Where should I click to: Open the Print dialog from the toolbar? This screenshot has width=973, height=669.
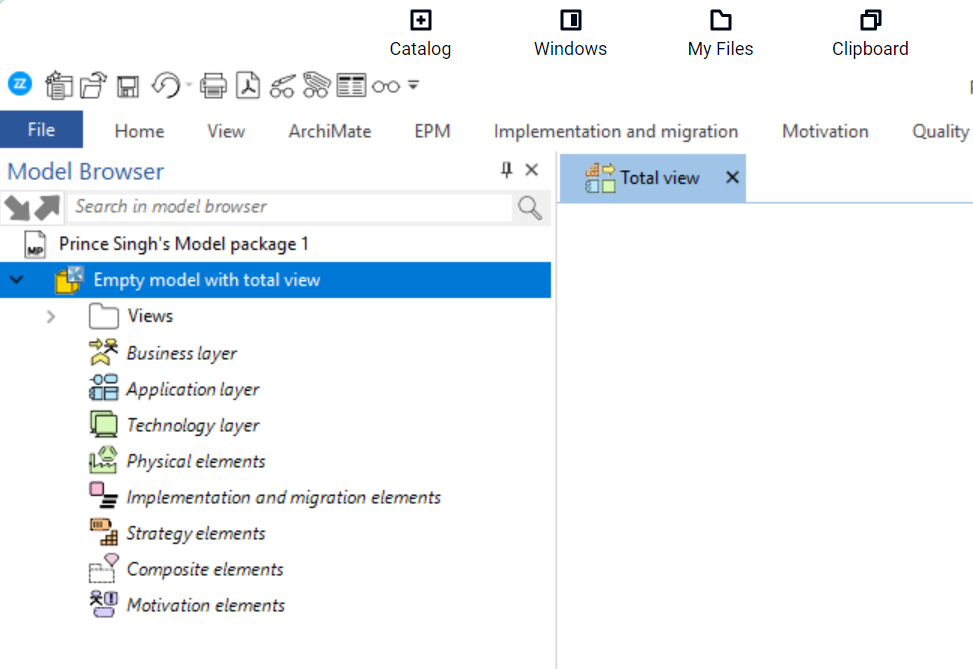[213, 85]
